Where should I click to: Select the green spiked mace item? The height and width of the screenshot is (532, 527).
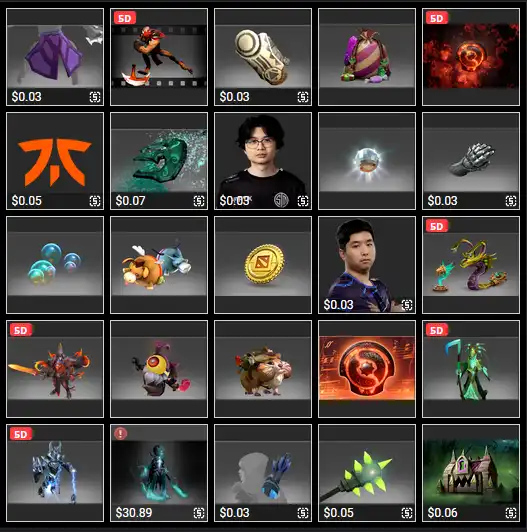pos(367,473)
